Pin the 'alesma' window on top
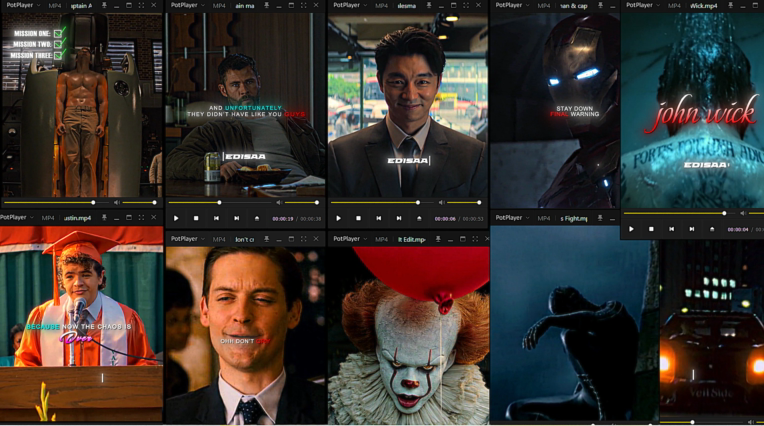Image resolution: width=764 pixels, height=426 pixels. [429, 5]
